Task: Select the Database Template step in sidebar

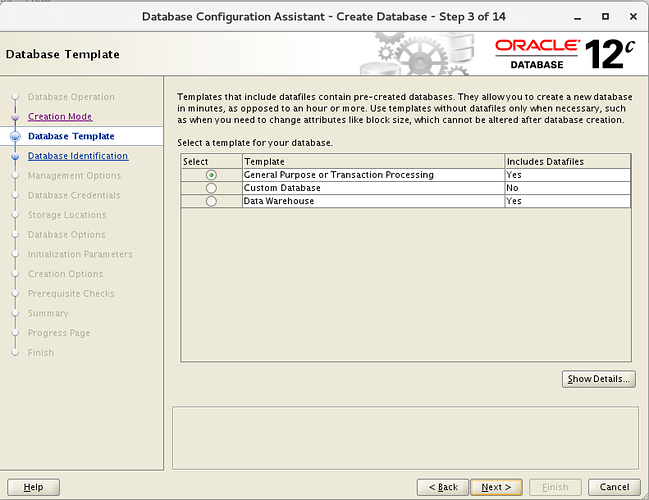Action: point(71,136)
